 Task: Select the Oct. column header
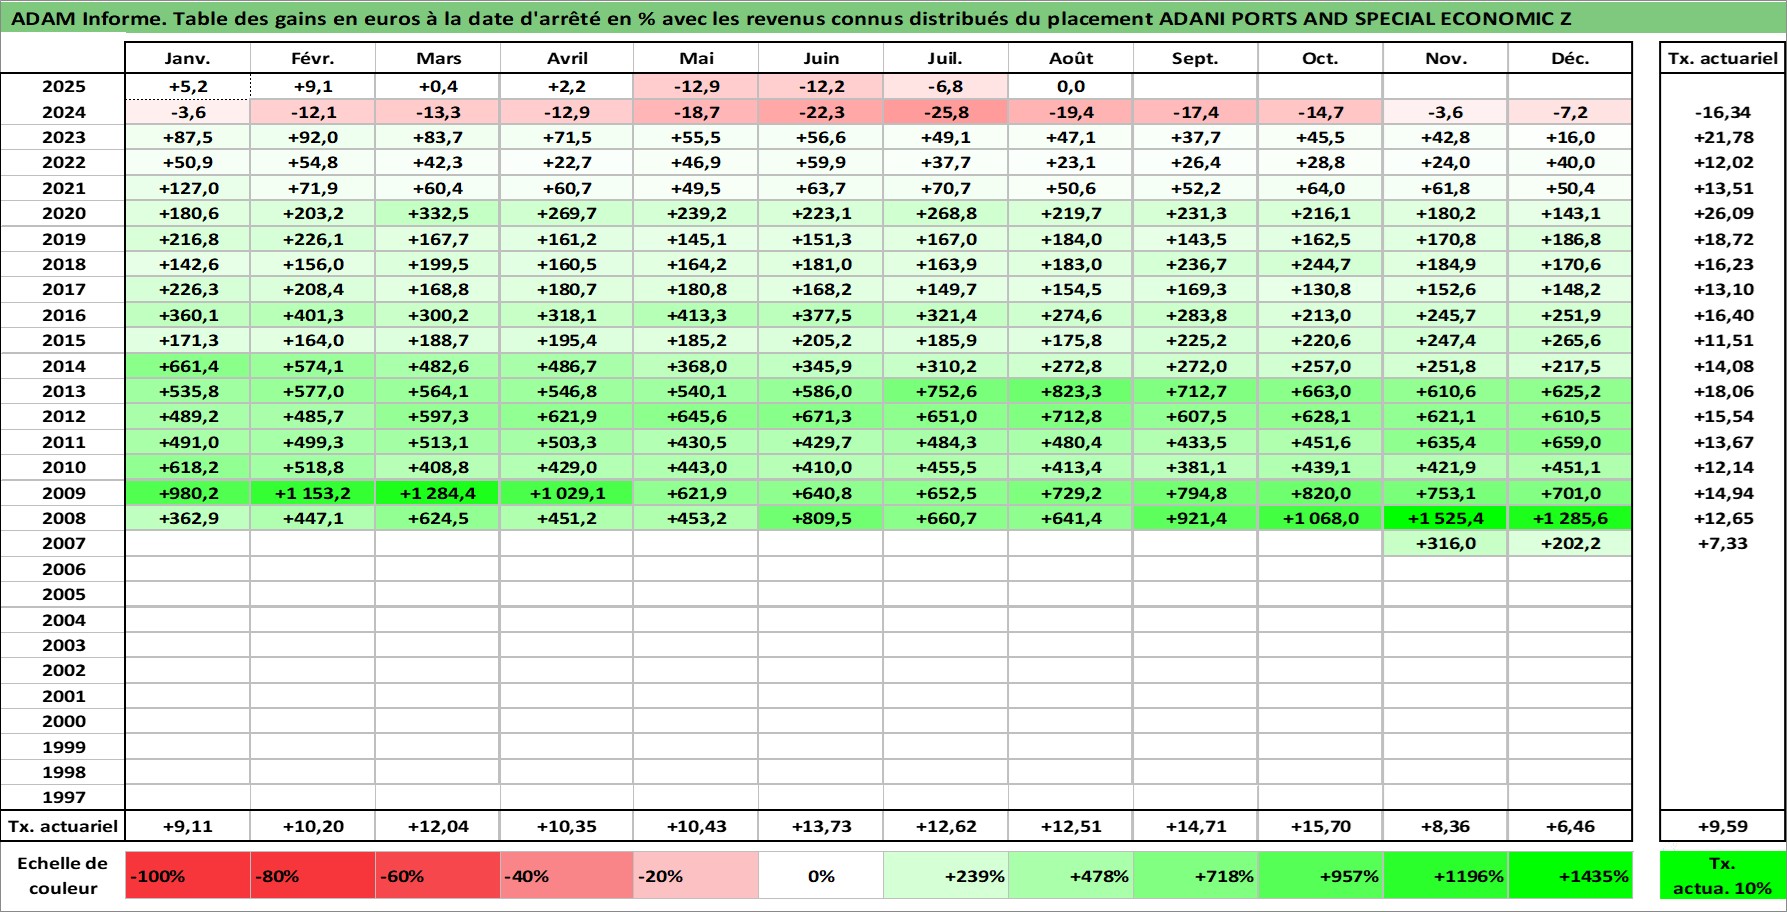[x=1320, y=58]
